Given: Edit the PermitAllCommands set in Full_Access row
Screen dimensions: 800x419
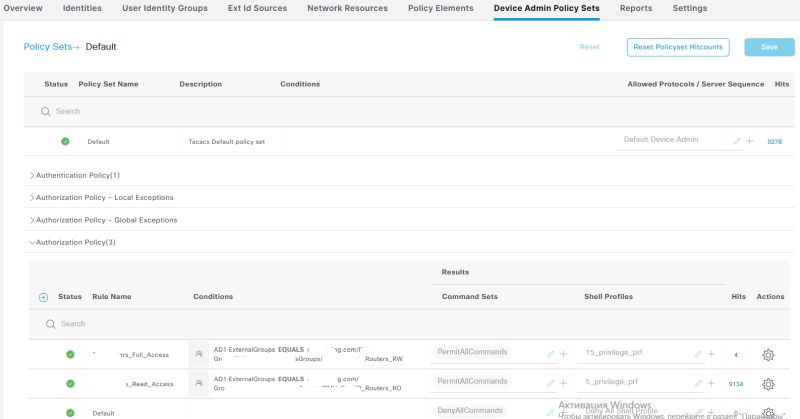Looking at the screenshot, I should point(550,354).
